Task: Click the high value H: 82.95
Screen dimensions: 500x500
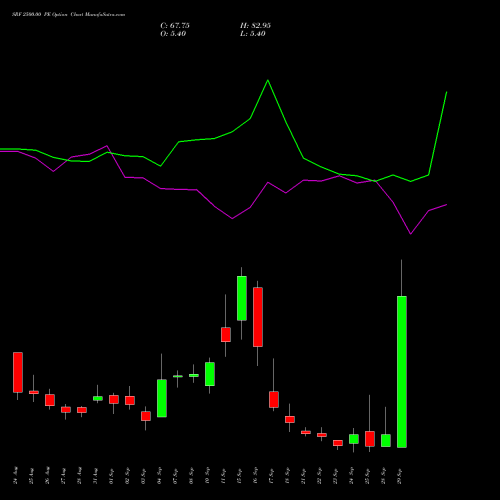Action: [x=255, y=26]
